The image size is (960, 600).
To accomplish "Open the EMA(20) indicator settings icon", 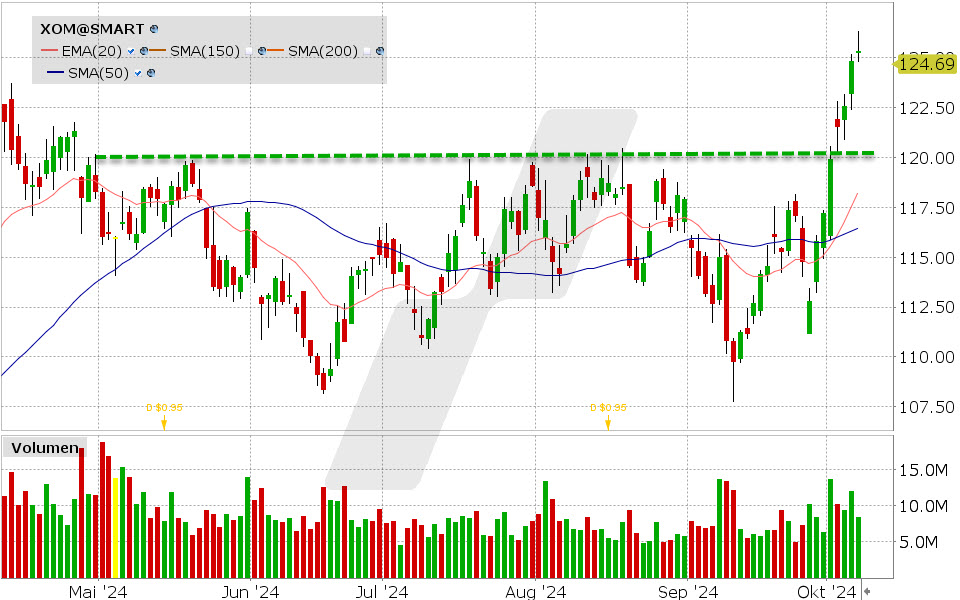I will click(x=144, y=51).
